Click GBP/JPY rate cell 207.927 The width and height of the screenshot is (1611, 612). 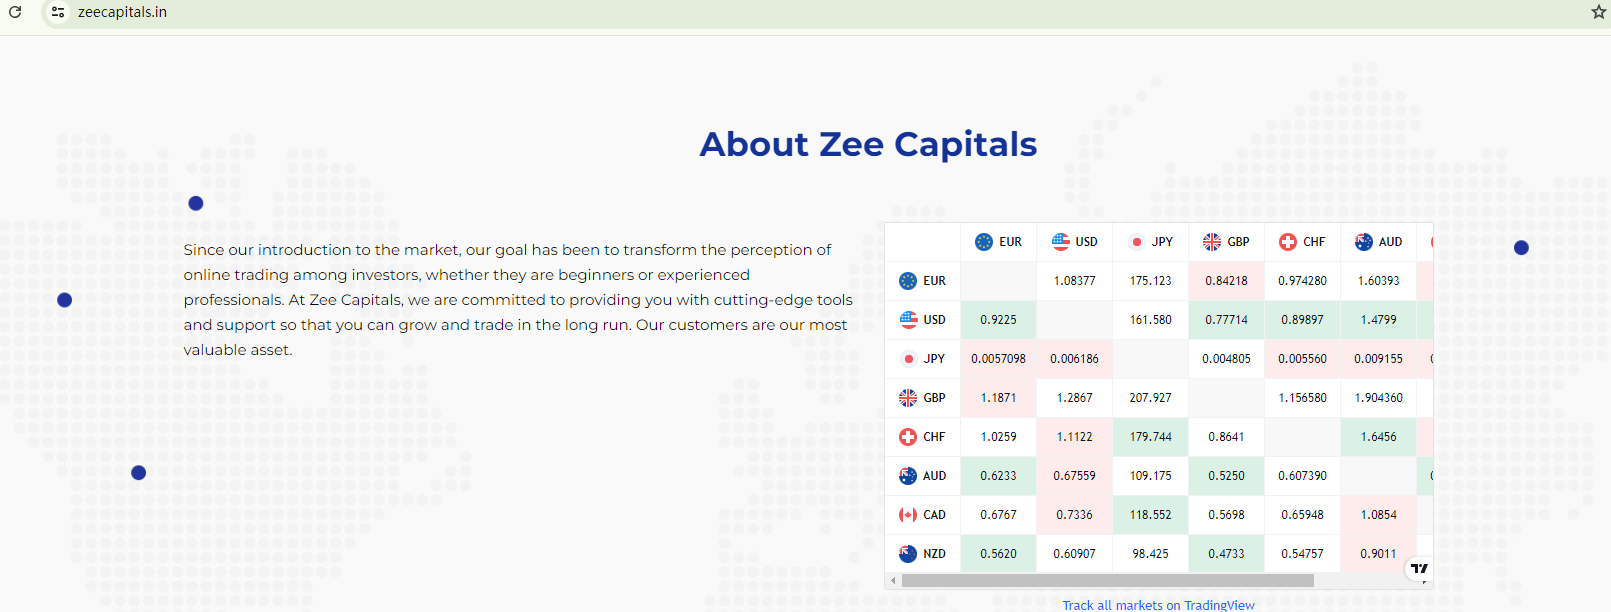[x=1151, y=398]
